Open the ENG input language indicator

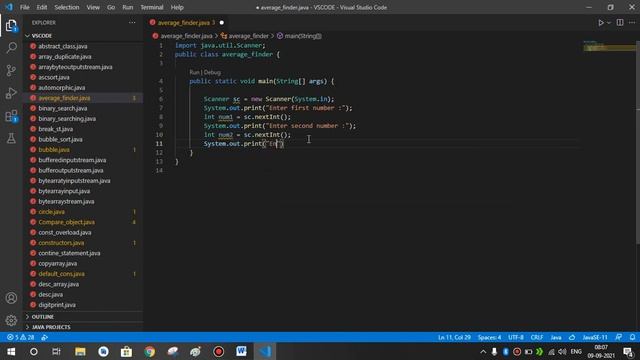[576, 351]
